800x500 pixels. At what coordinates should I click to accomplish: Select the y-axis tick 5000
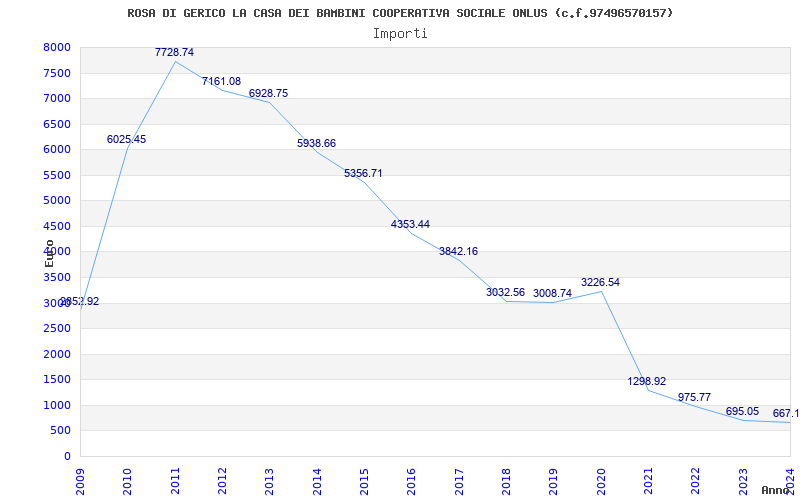[x=57, y=201]
